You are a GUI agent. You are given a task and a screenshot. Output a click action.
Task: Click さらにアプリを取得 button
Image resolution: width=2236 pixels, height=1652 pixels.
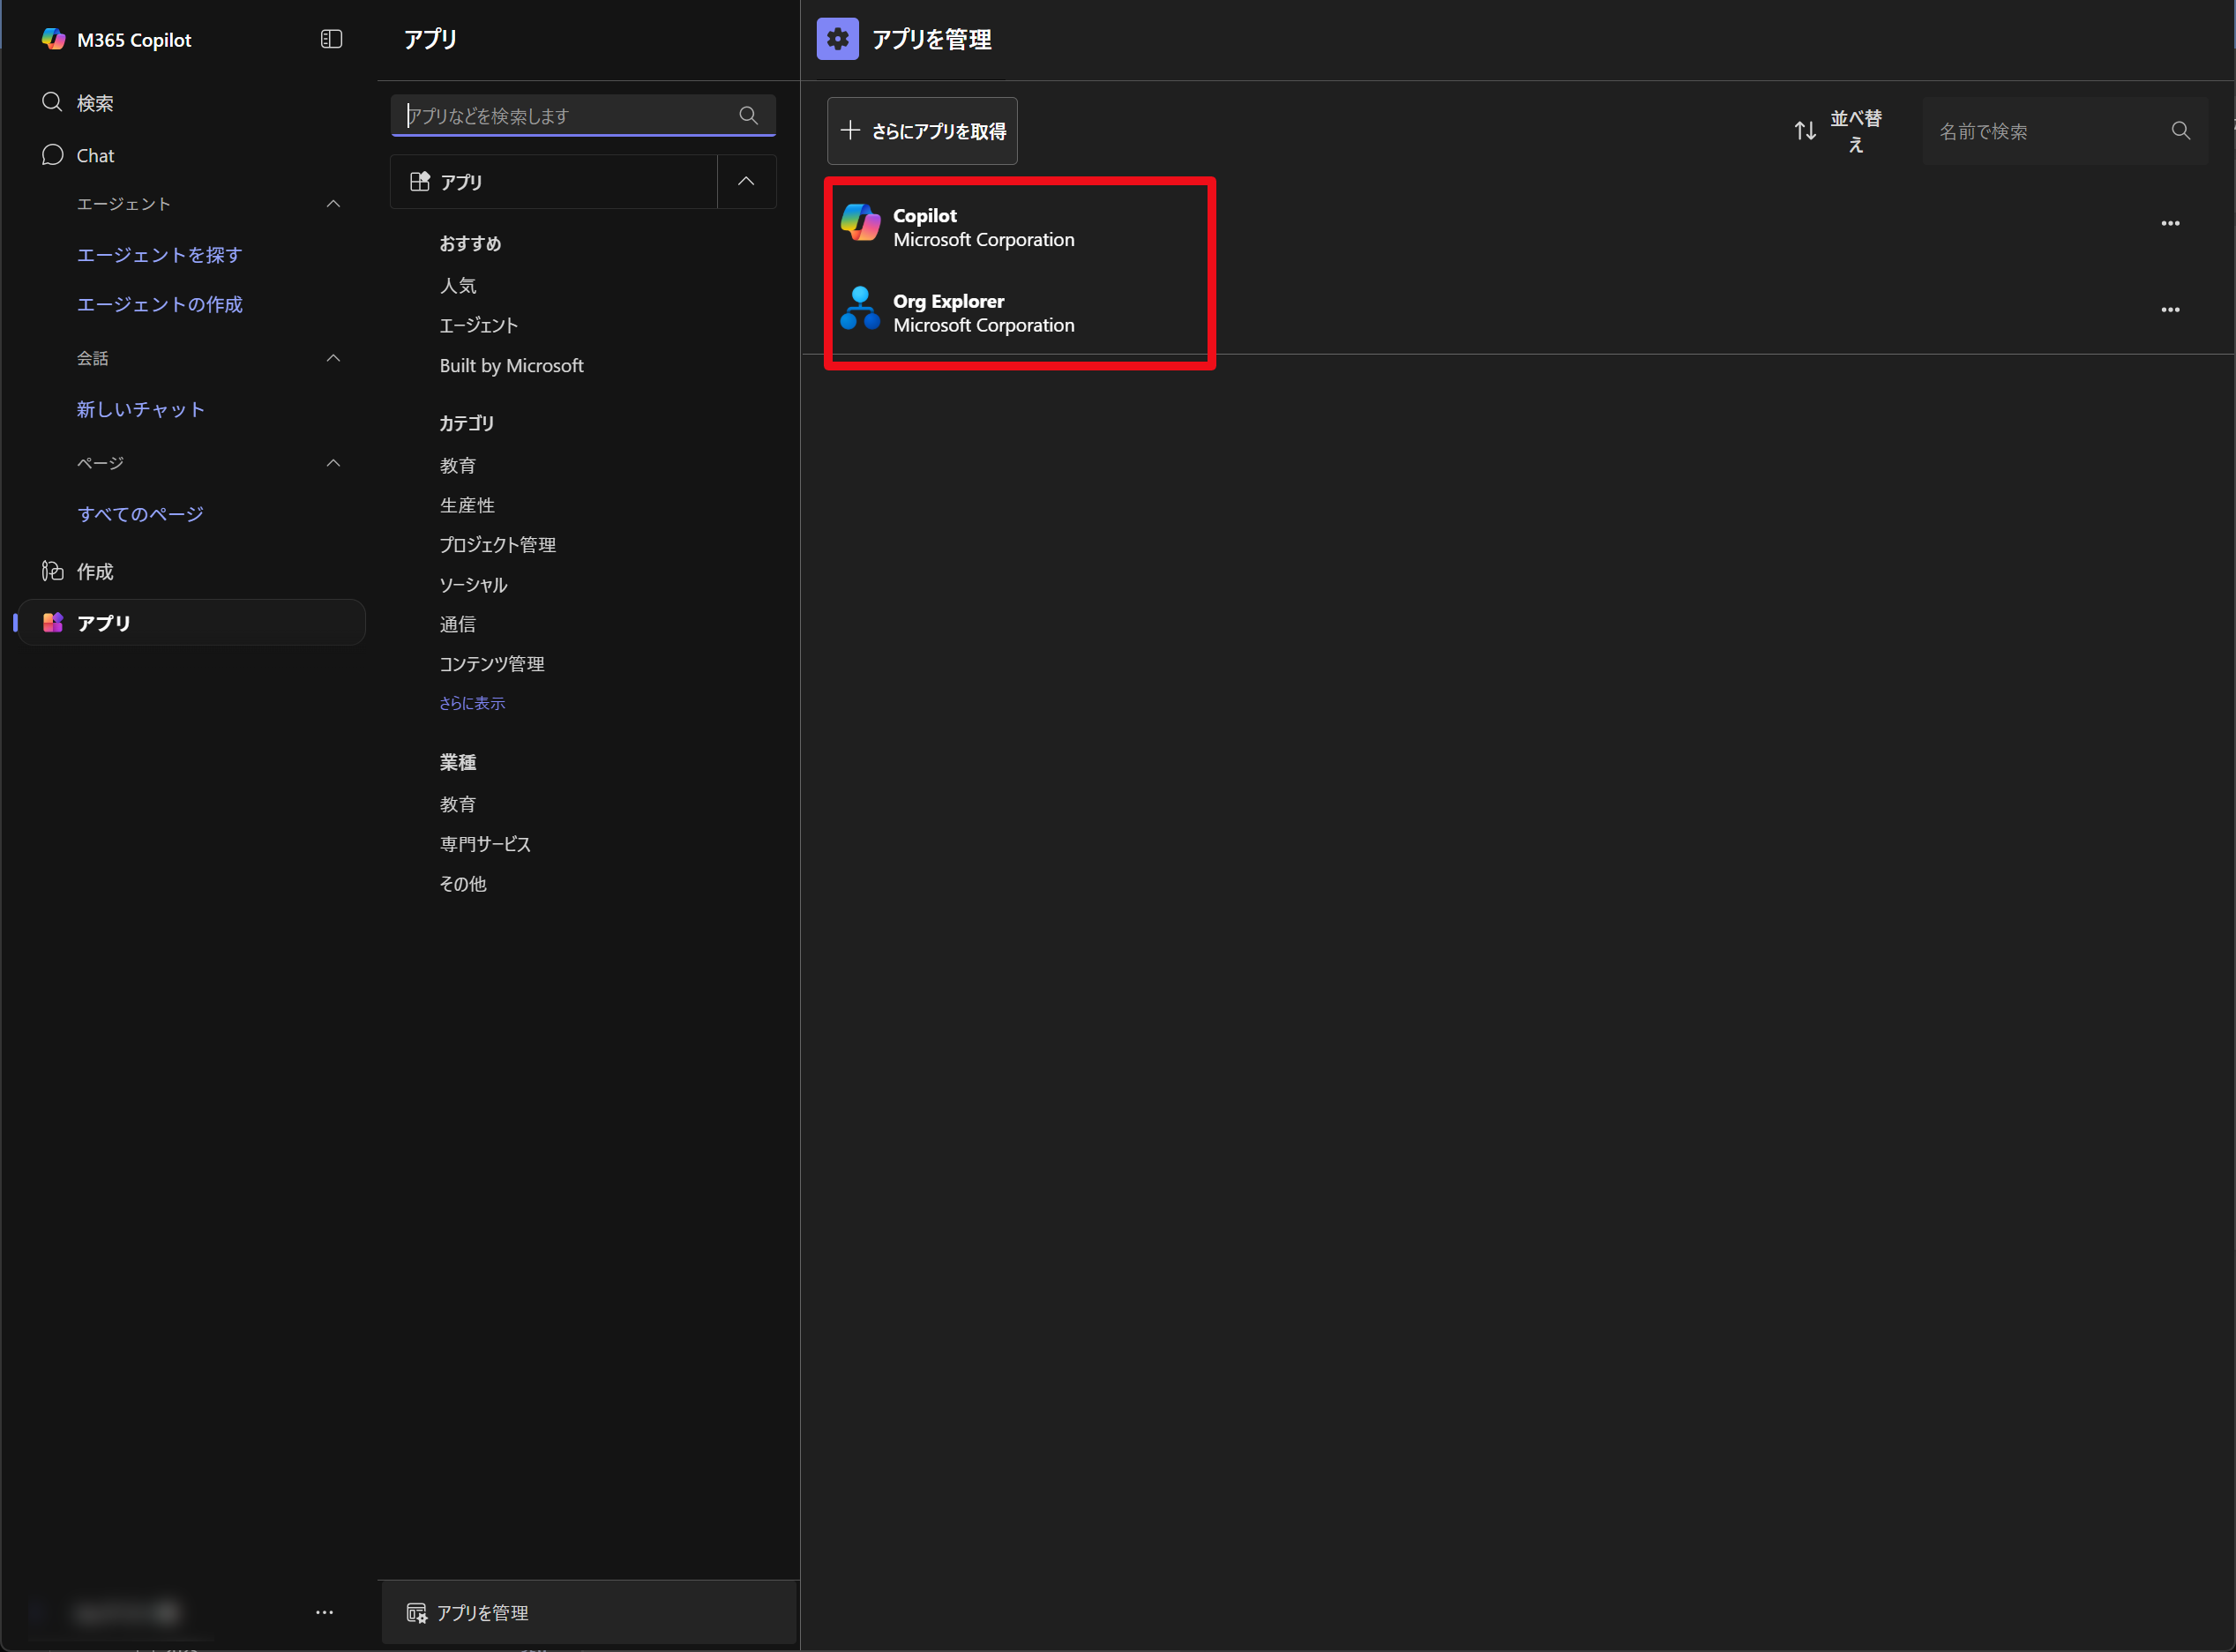coord(922,131)
